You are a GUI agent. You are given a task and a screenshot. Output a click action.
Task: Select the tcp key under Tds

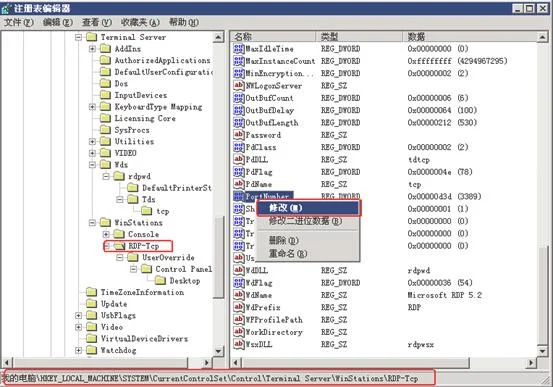pos(163,211)
